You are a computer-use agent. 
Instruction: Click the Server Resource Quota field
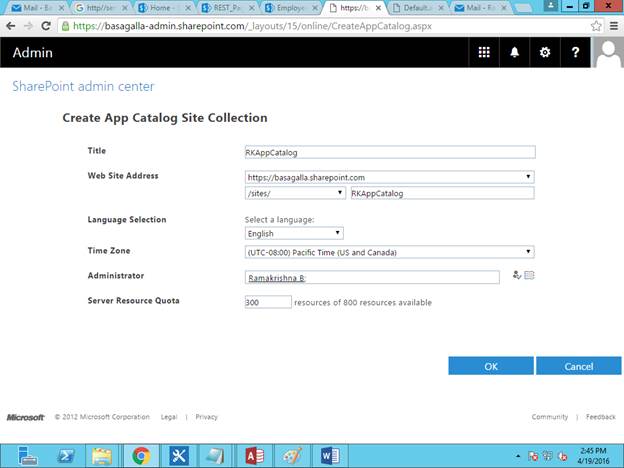coord(267,301)
